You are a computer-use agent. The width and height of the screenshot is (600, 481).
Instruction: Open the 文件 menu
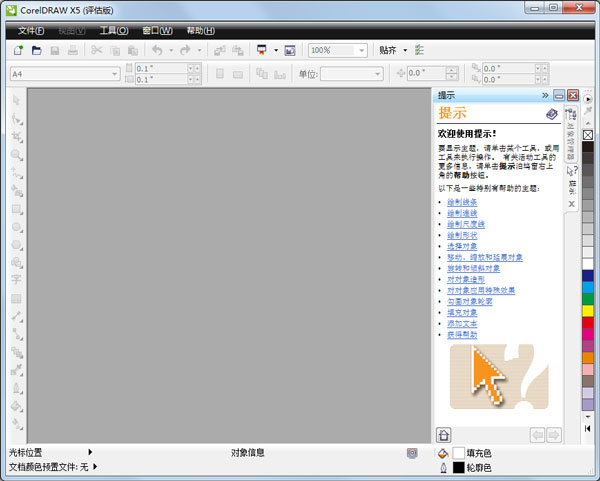(29, 31)
